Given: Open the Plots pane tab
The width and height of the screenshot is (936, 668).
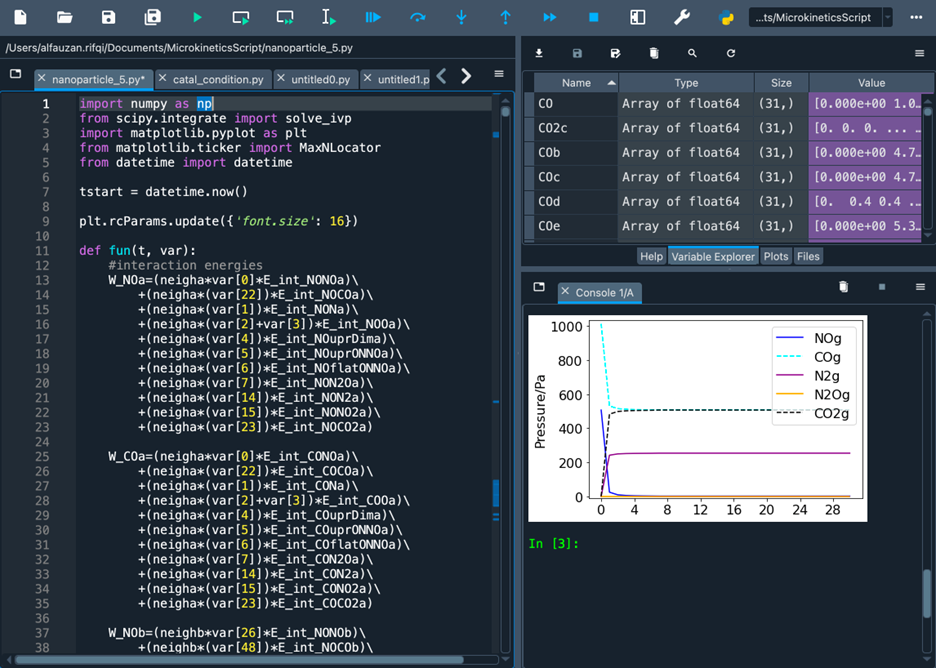Looking at the screenshot, I should [775, 256].
